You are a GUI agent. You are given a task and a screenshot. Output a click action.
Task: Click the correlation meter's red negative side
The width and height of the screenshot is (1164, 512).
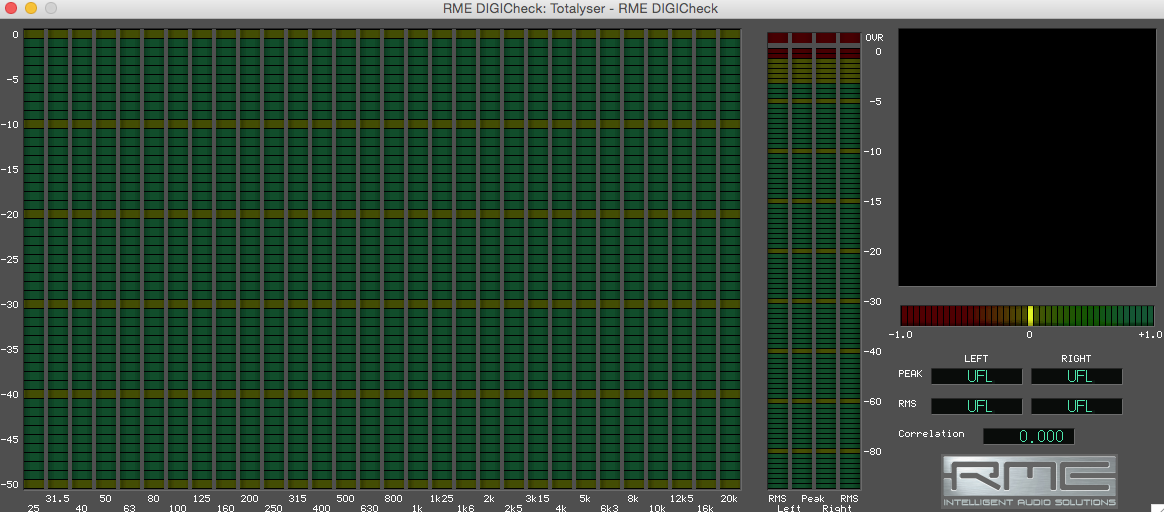[964, 315]
